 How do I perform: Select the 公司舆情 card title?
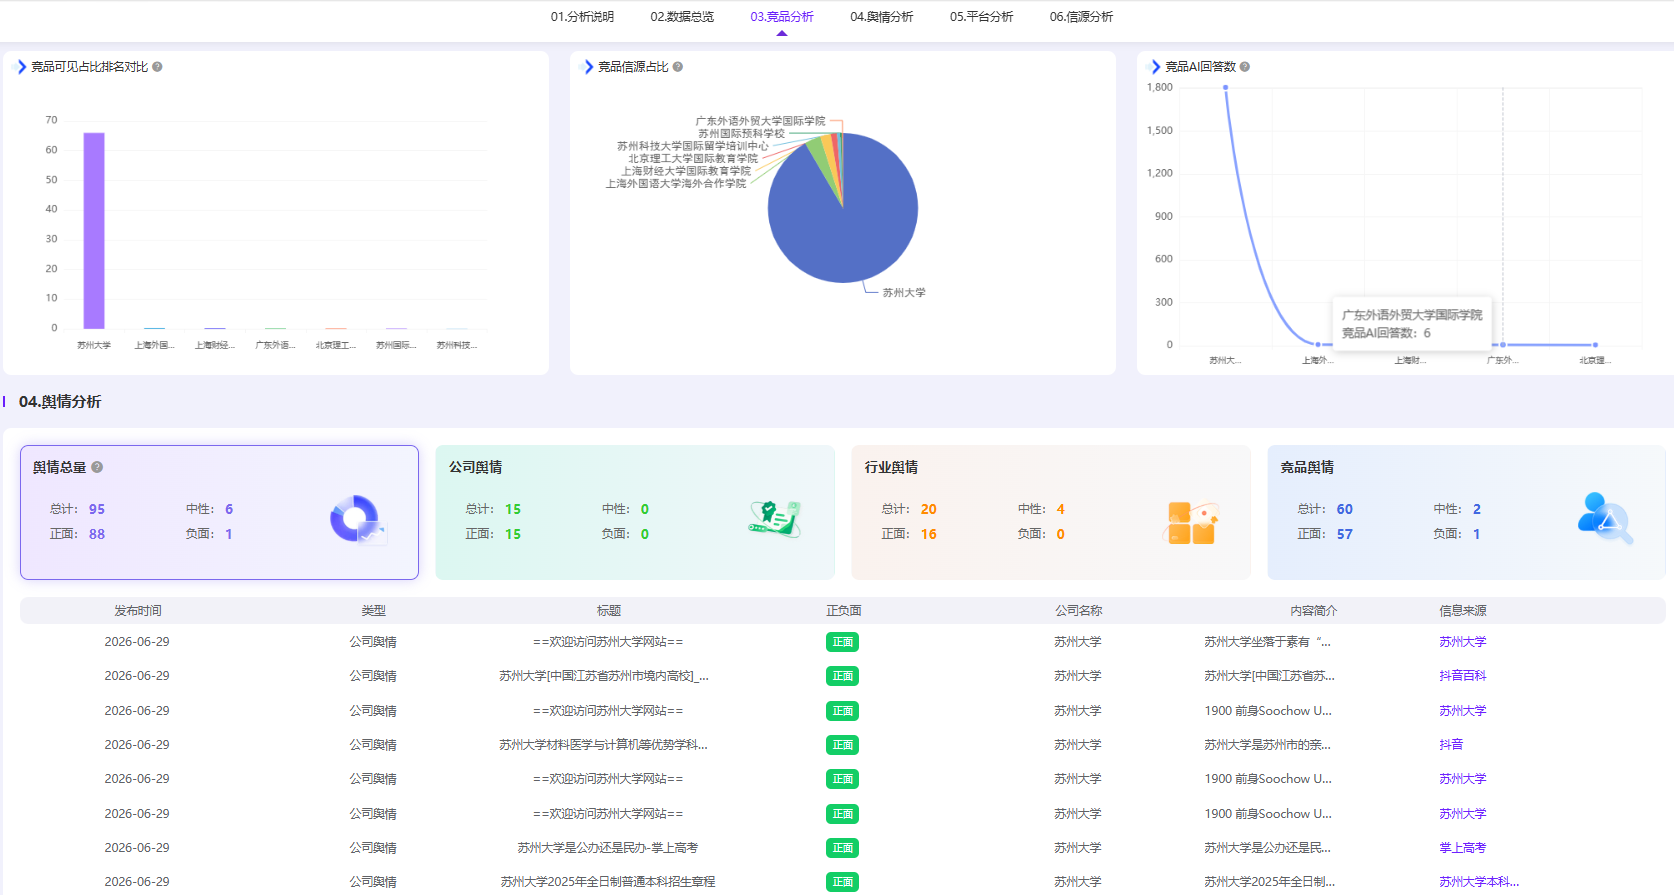476,467
